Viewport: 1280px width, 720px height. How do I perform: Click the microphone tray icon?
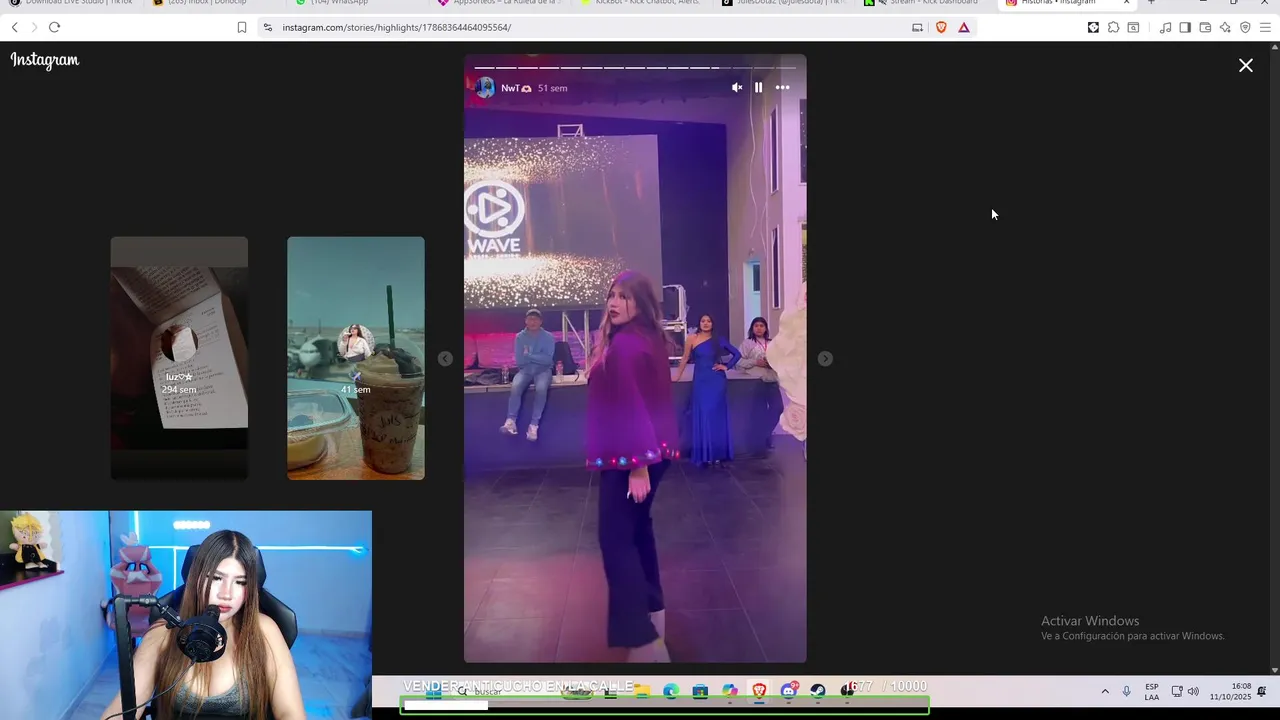(x=1126, y=691)
